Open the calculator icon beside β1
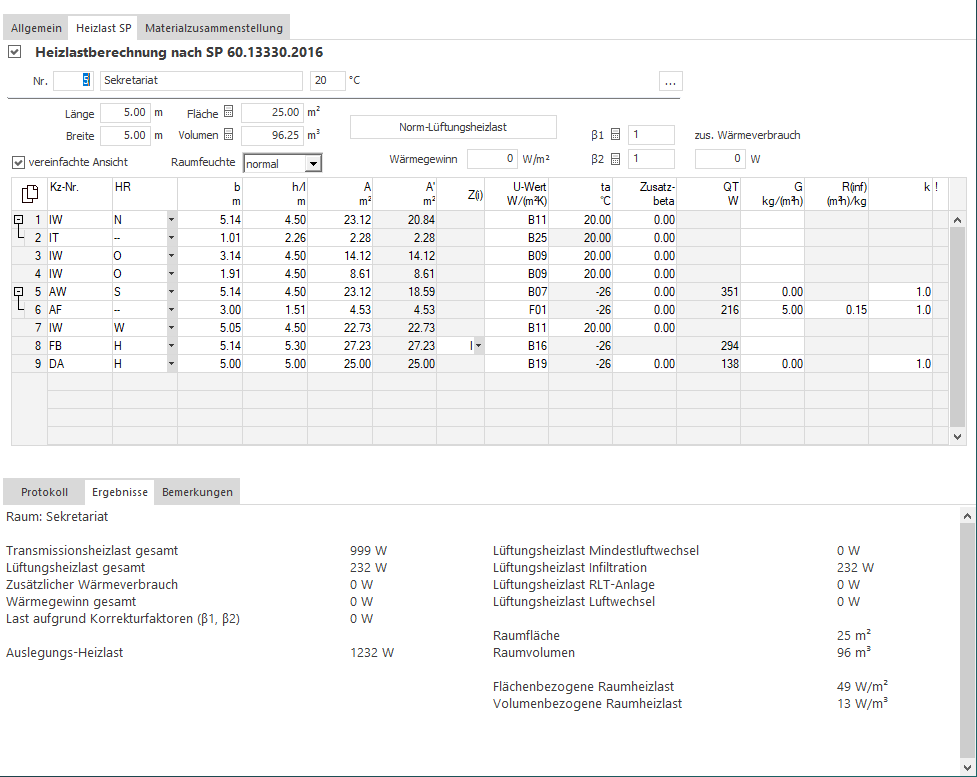The image size is (977, 777). pos(616,135)
